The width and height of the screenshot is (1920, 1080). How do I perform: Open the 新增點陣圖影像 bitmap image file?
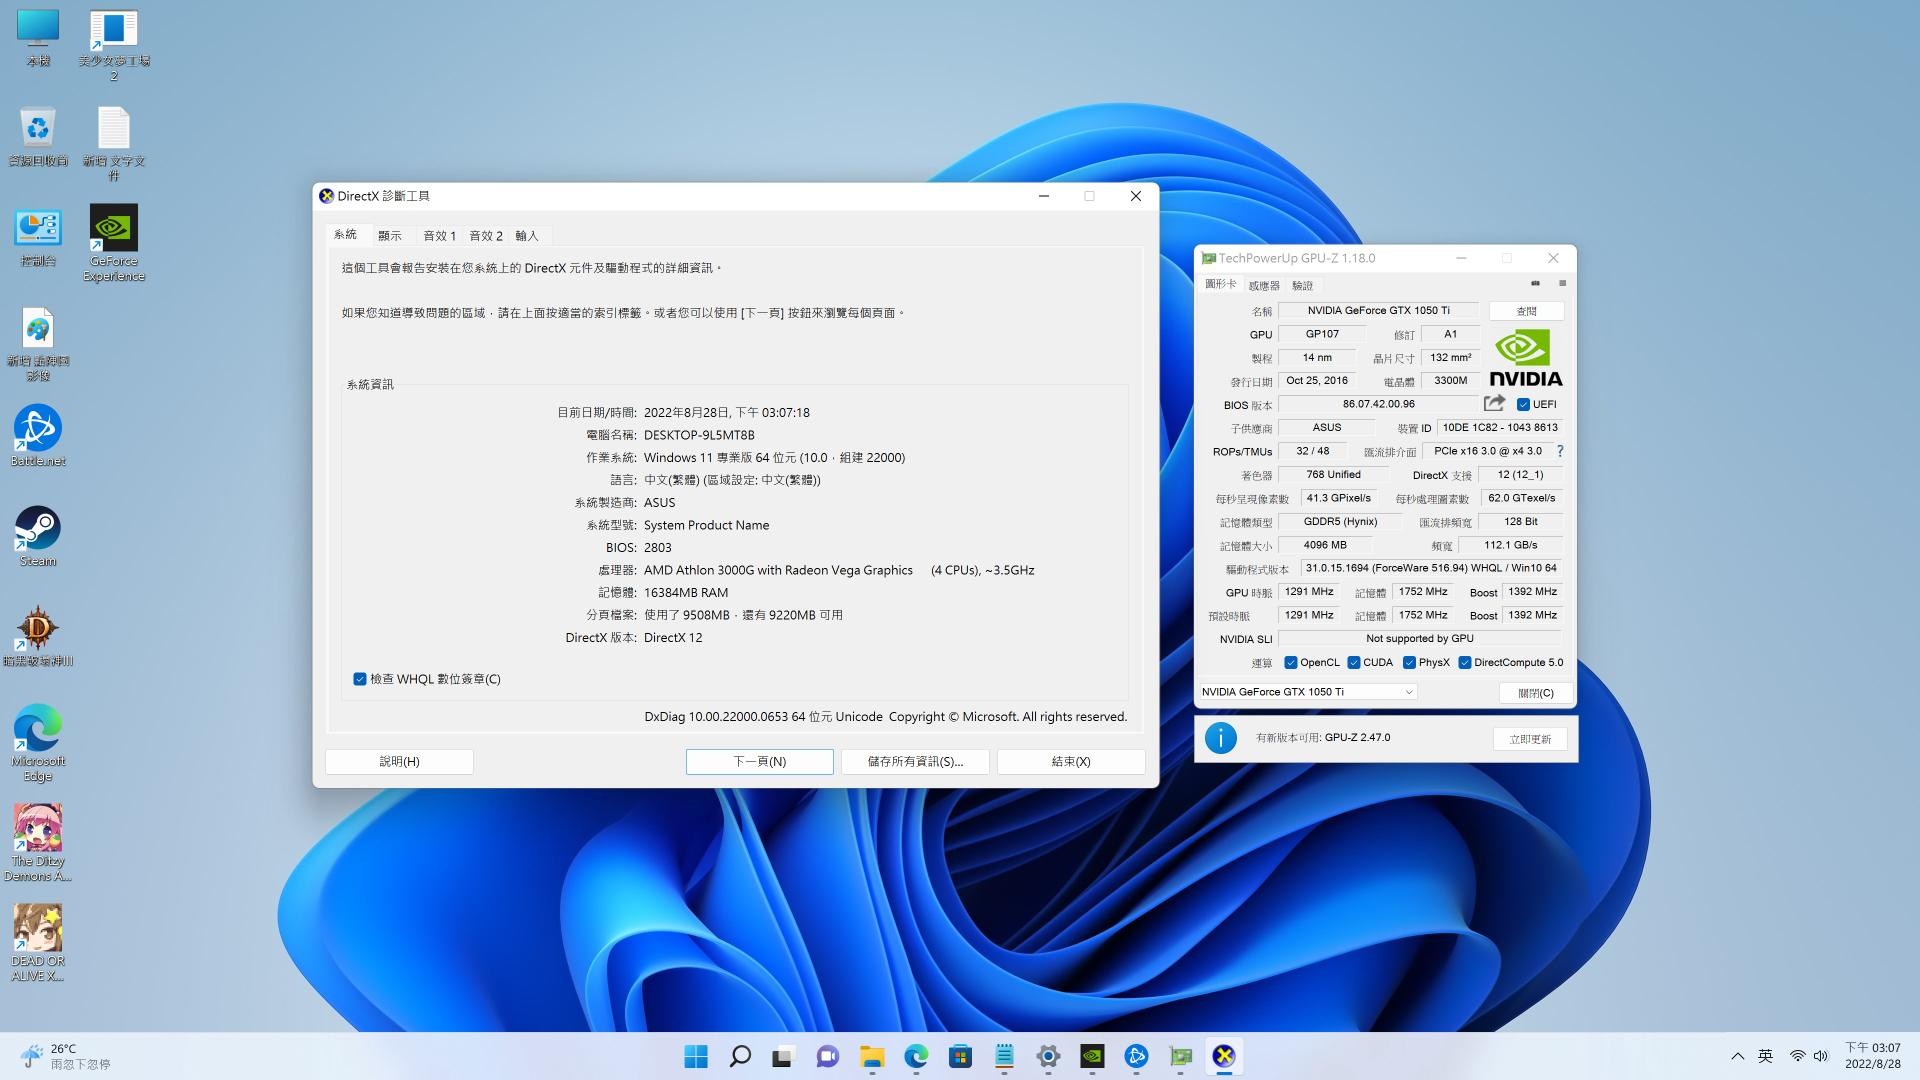tap(38, 344)
